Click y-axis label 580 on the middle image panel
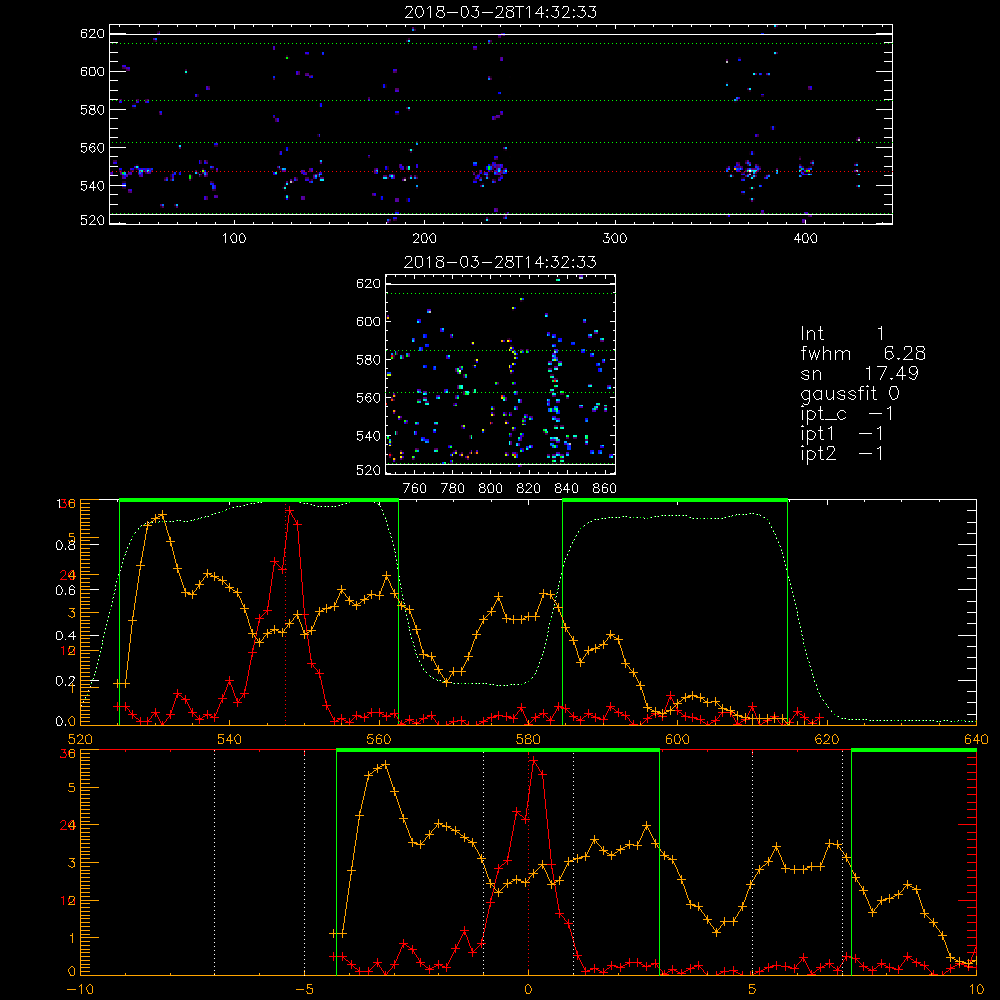1000x1000 pixels. (368, 360)
